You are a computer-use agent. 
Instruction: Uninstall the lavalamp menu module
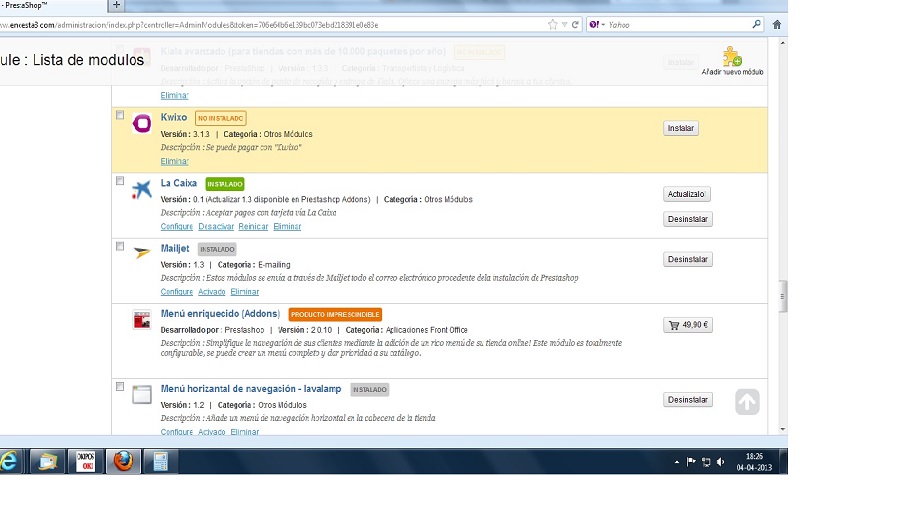click(x=688, y=400)
